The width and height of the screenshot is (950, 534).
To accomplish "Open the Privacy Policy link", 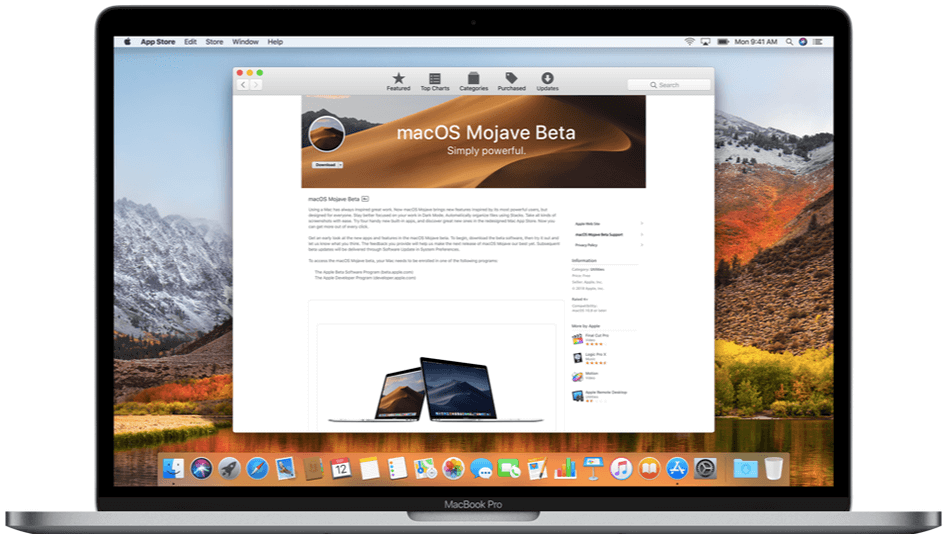I will [586, 245].
